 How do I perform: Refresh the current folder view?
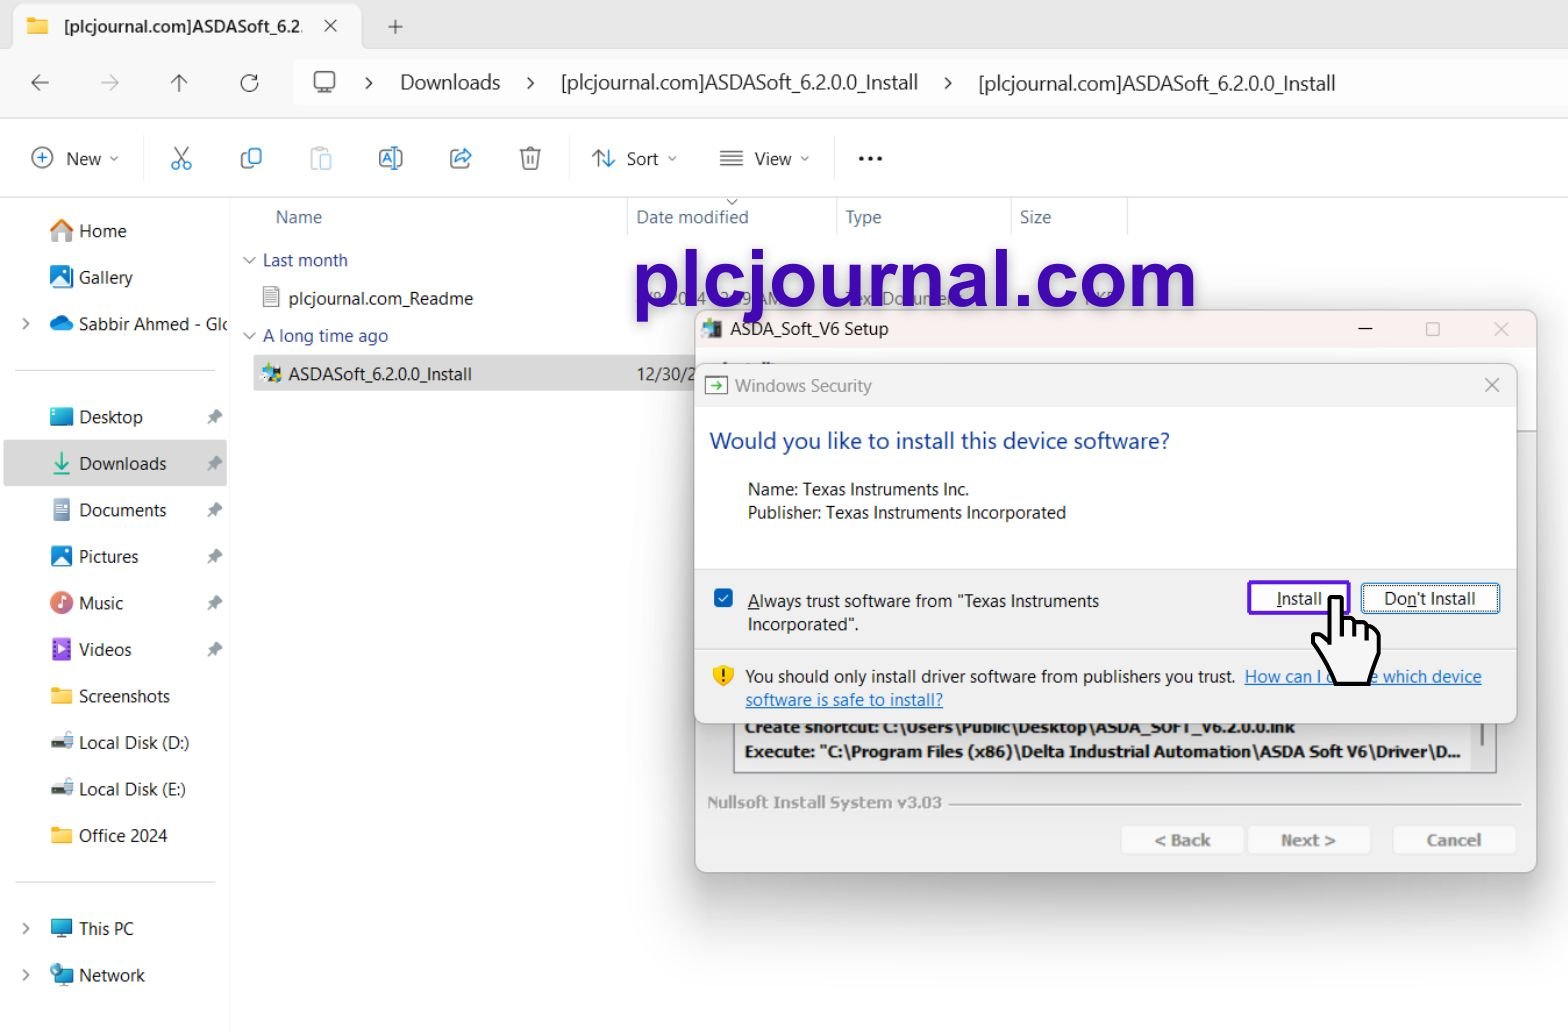(249, 83)
